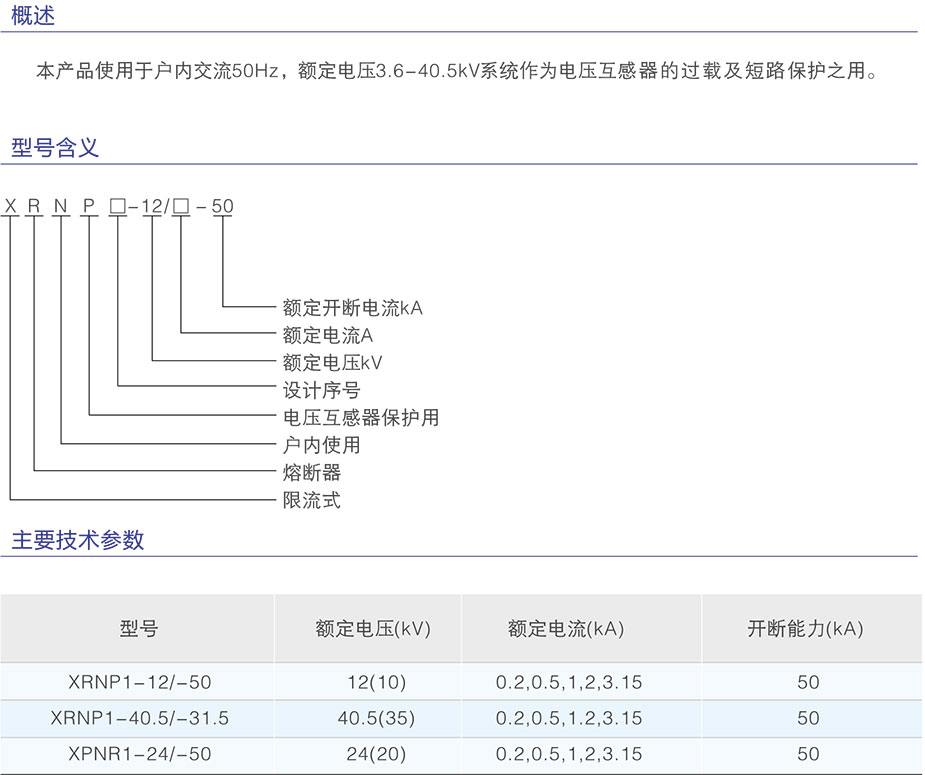The image size is (925, 775).
Task: Click the 额定电流A diagram label
Action: (x=327, y=336)
